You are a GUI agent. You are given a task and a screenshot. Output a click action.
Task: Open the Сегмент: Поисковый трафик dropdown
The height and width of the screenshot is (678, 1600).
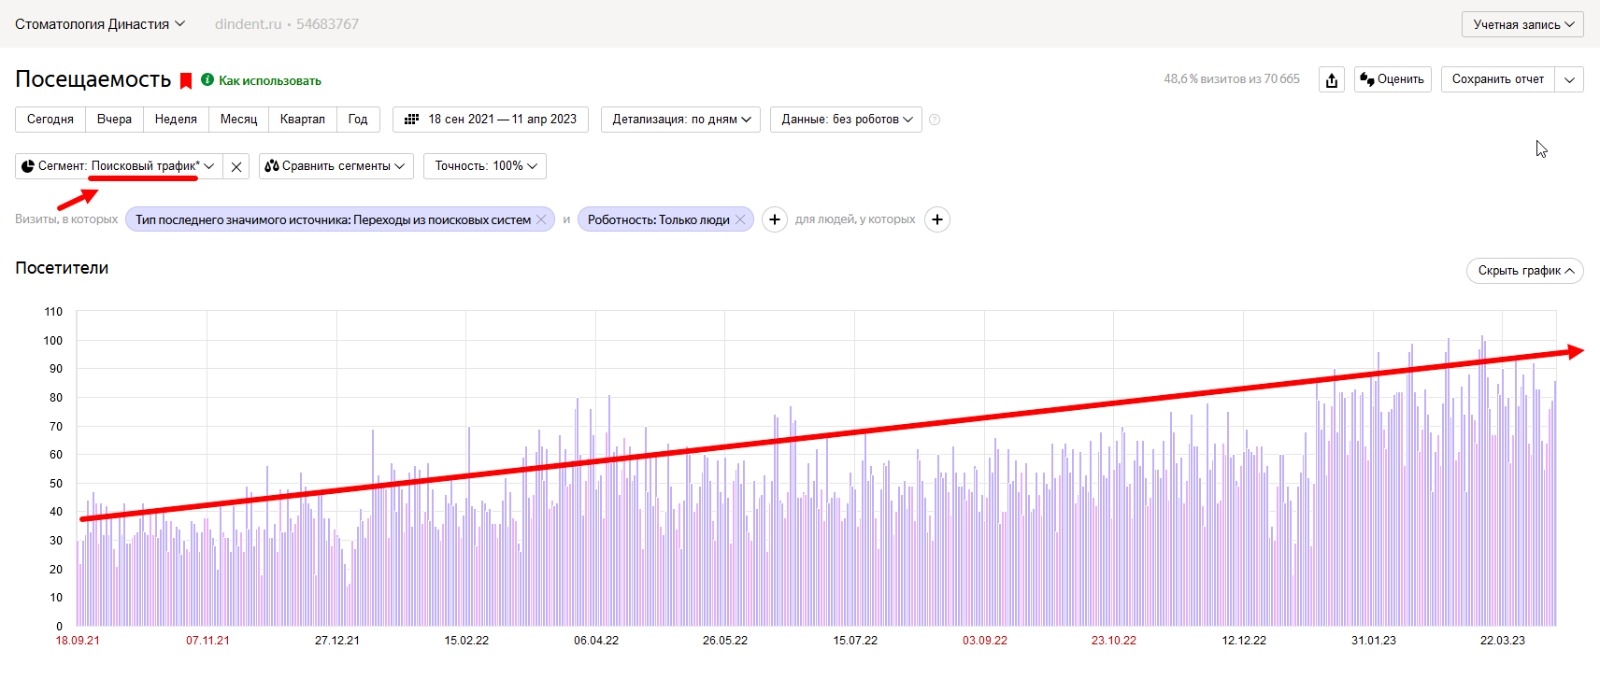(x=119, y=166)
